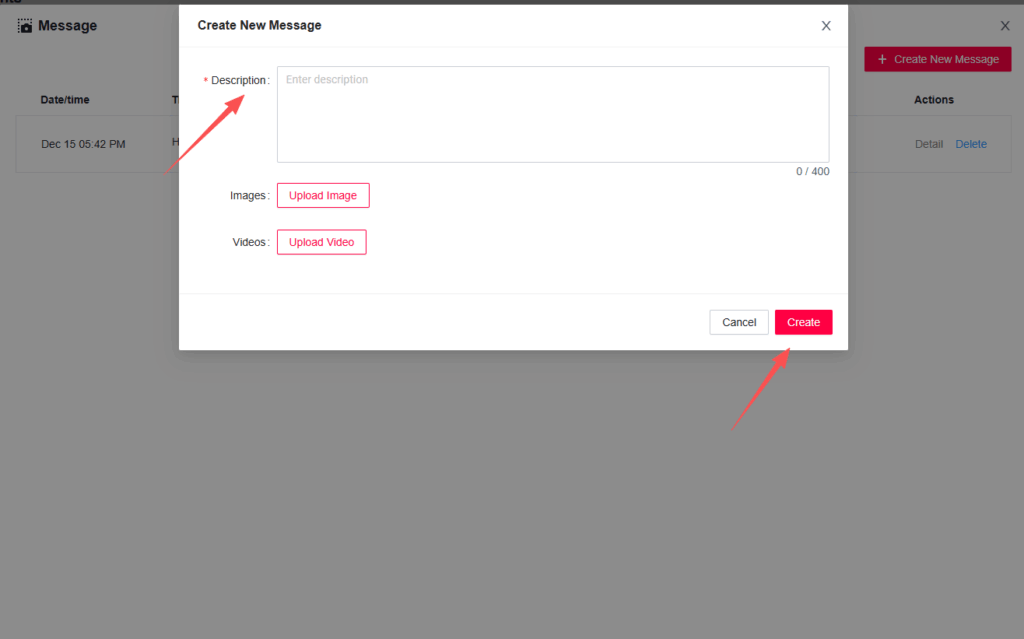Screen dimensions: 1024x639
Task: Focus the Enter description text area
Action: click(x=552, y=114)
